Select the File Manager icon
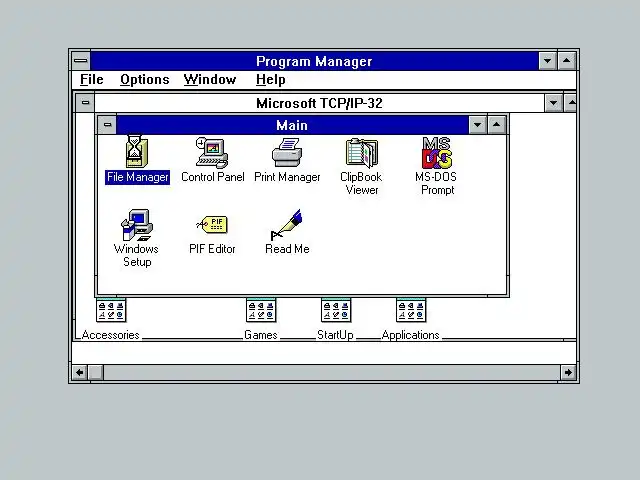This screenshot has width=640, height=480. tap(137, 152)
